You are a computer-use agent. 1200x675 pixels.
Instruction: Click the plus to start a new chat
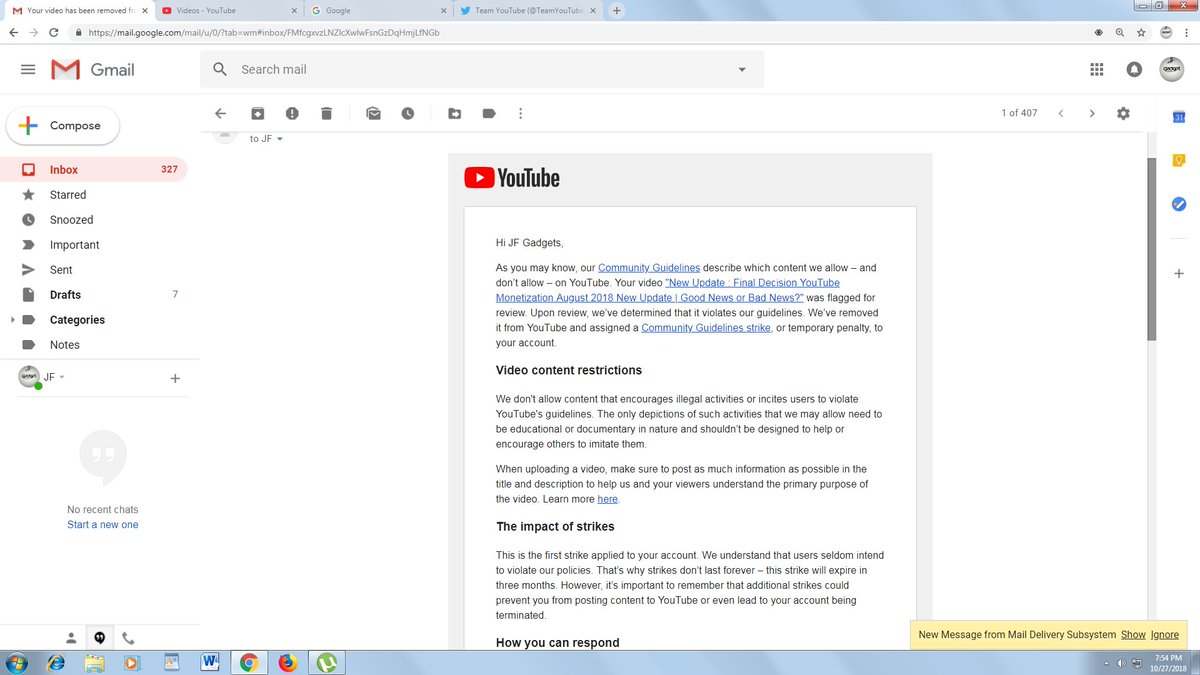(175, 378)
